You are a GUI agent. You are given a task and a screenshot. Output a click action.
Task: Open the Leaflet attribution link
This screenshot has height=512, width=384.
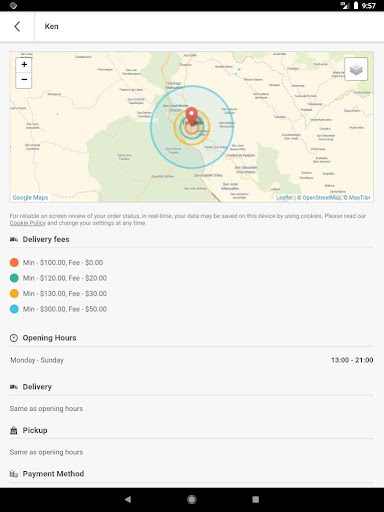pyautogui.click(x=284, y=197)
